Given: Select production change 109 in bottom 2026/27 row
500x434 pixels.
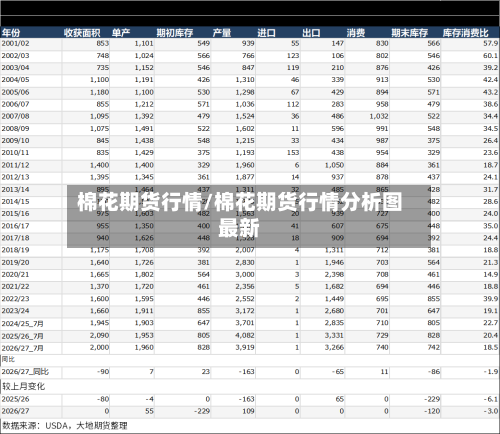Looking at the screenshot, I should click(x=248, y=411).
